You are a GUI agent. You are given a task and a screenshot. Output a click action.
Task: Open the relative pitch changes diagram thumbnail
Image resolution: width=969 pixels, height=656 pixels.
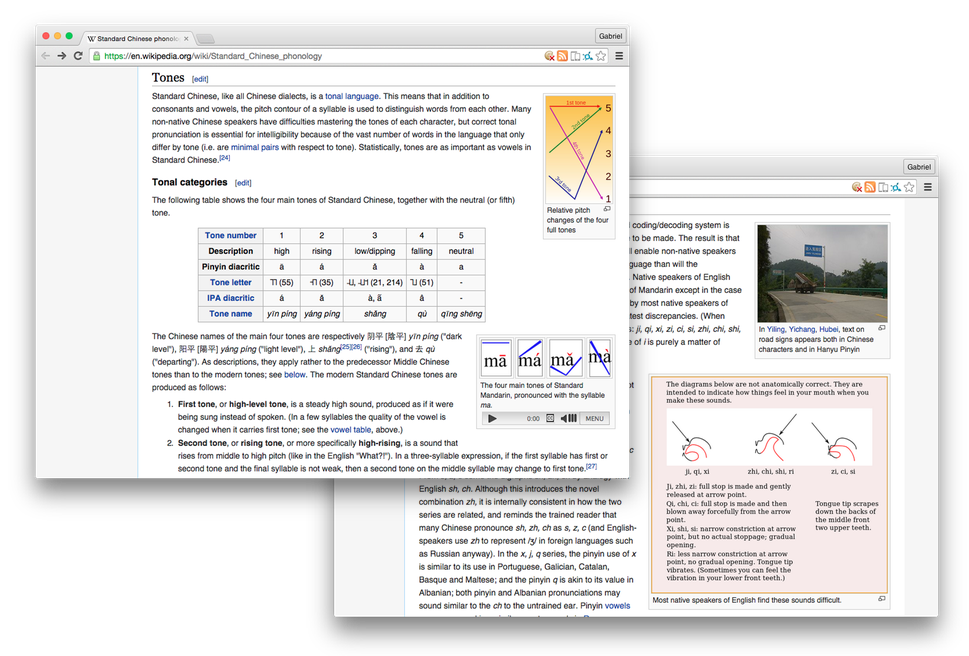click(x=579, y=149)
